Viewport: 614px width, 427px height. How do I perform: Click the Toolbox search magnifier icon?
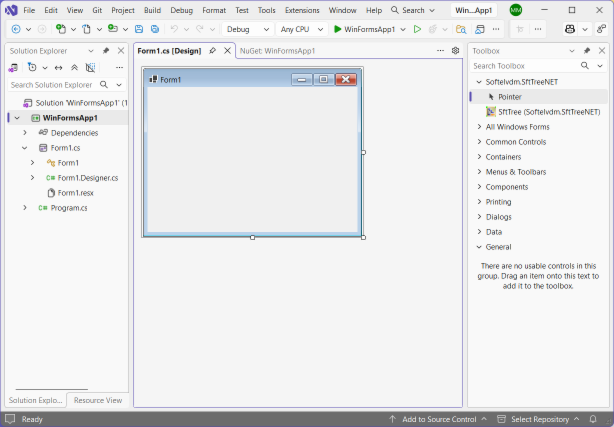pos(585,66)
